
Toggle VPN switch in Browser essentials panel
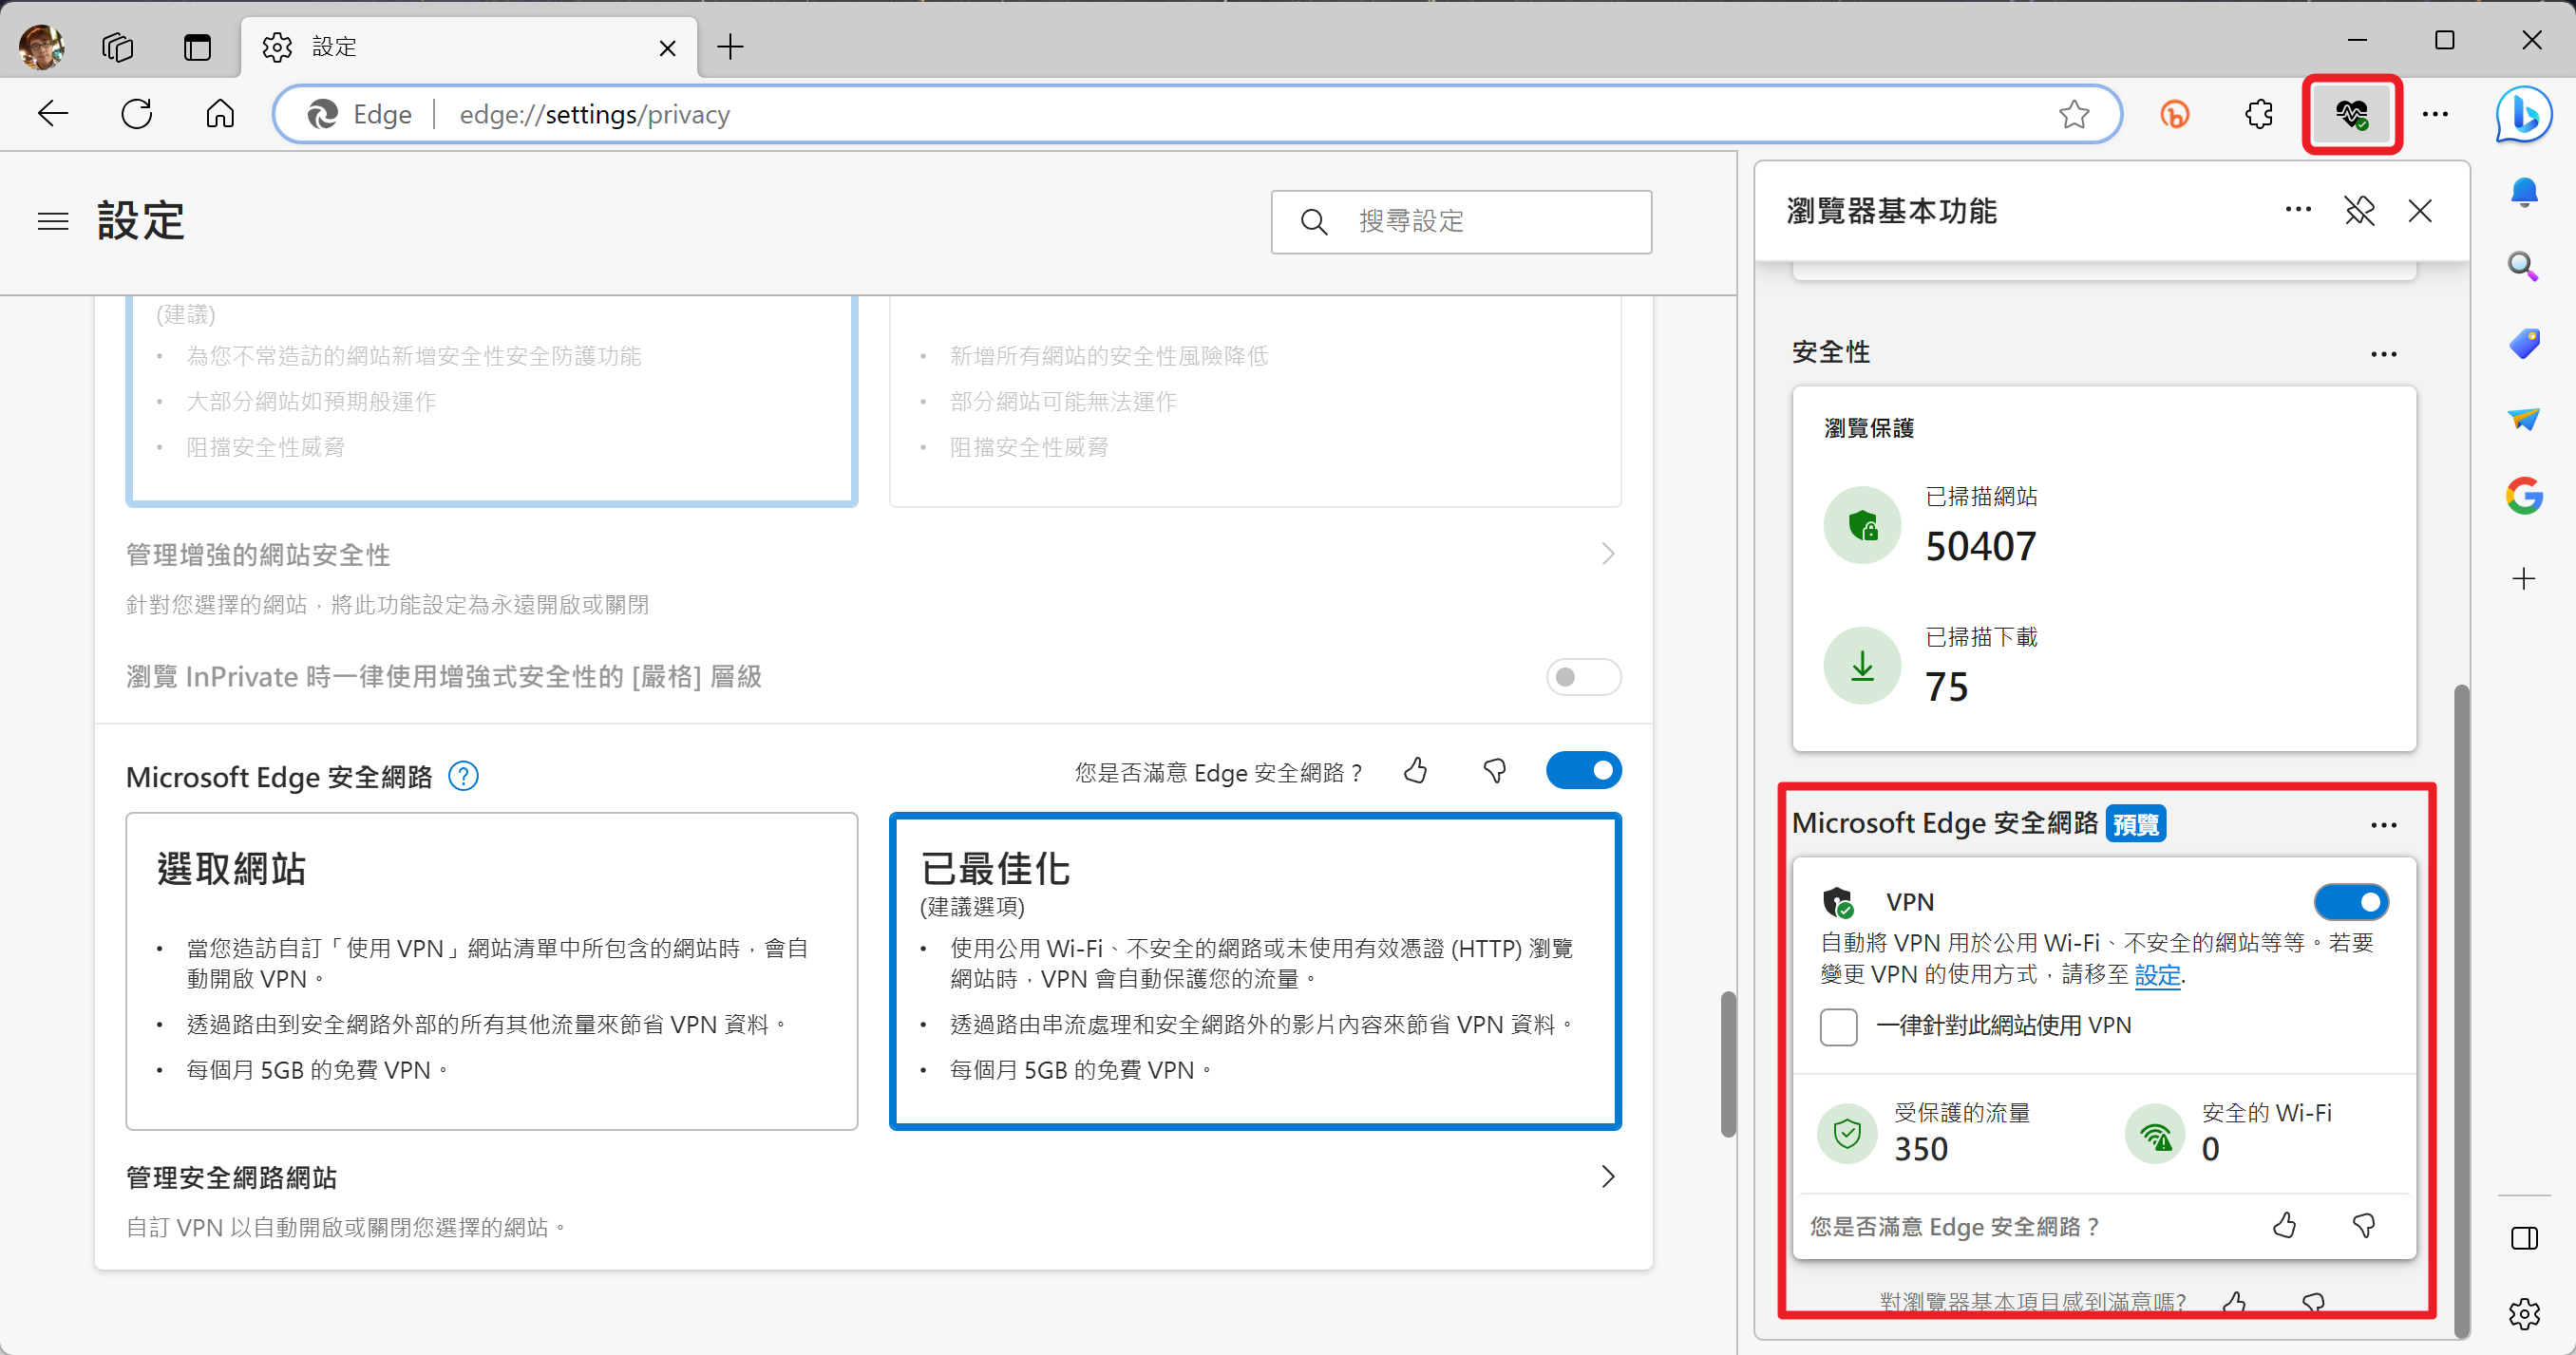(2350, 902)
